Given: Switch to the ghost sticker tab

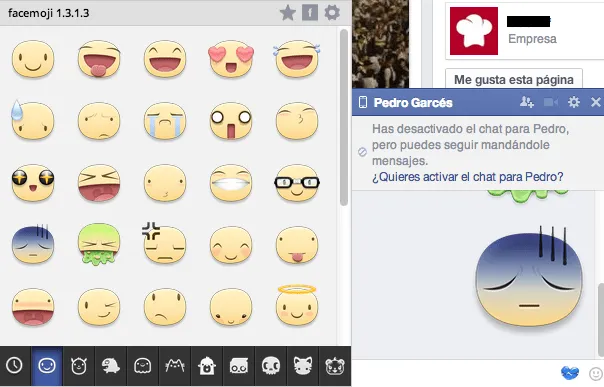Looking at the screenshot, I should [x=143, y=365].
